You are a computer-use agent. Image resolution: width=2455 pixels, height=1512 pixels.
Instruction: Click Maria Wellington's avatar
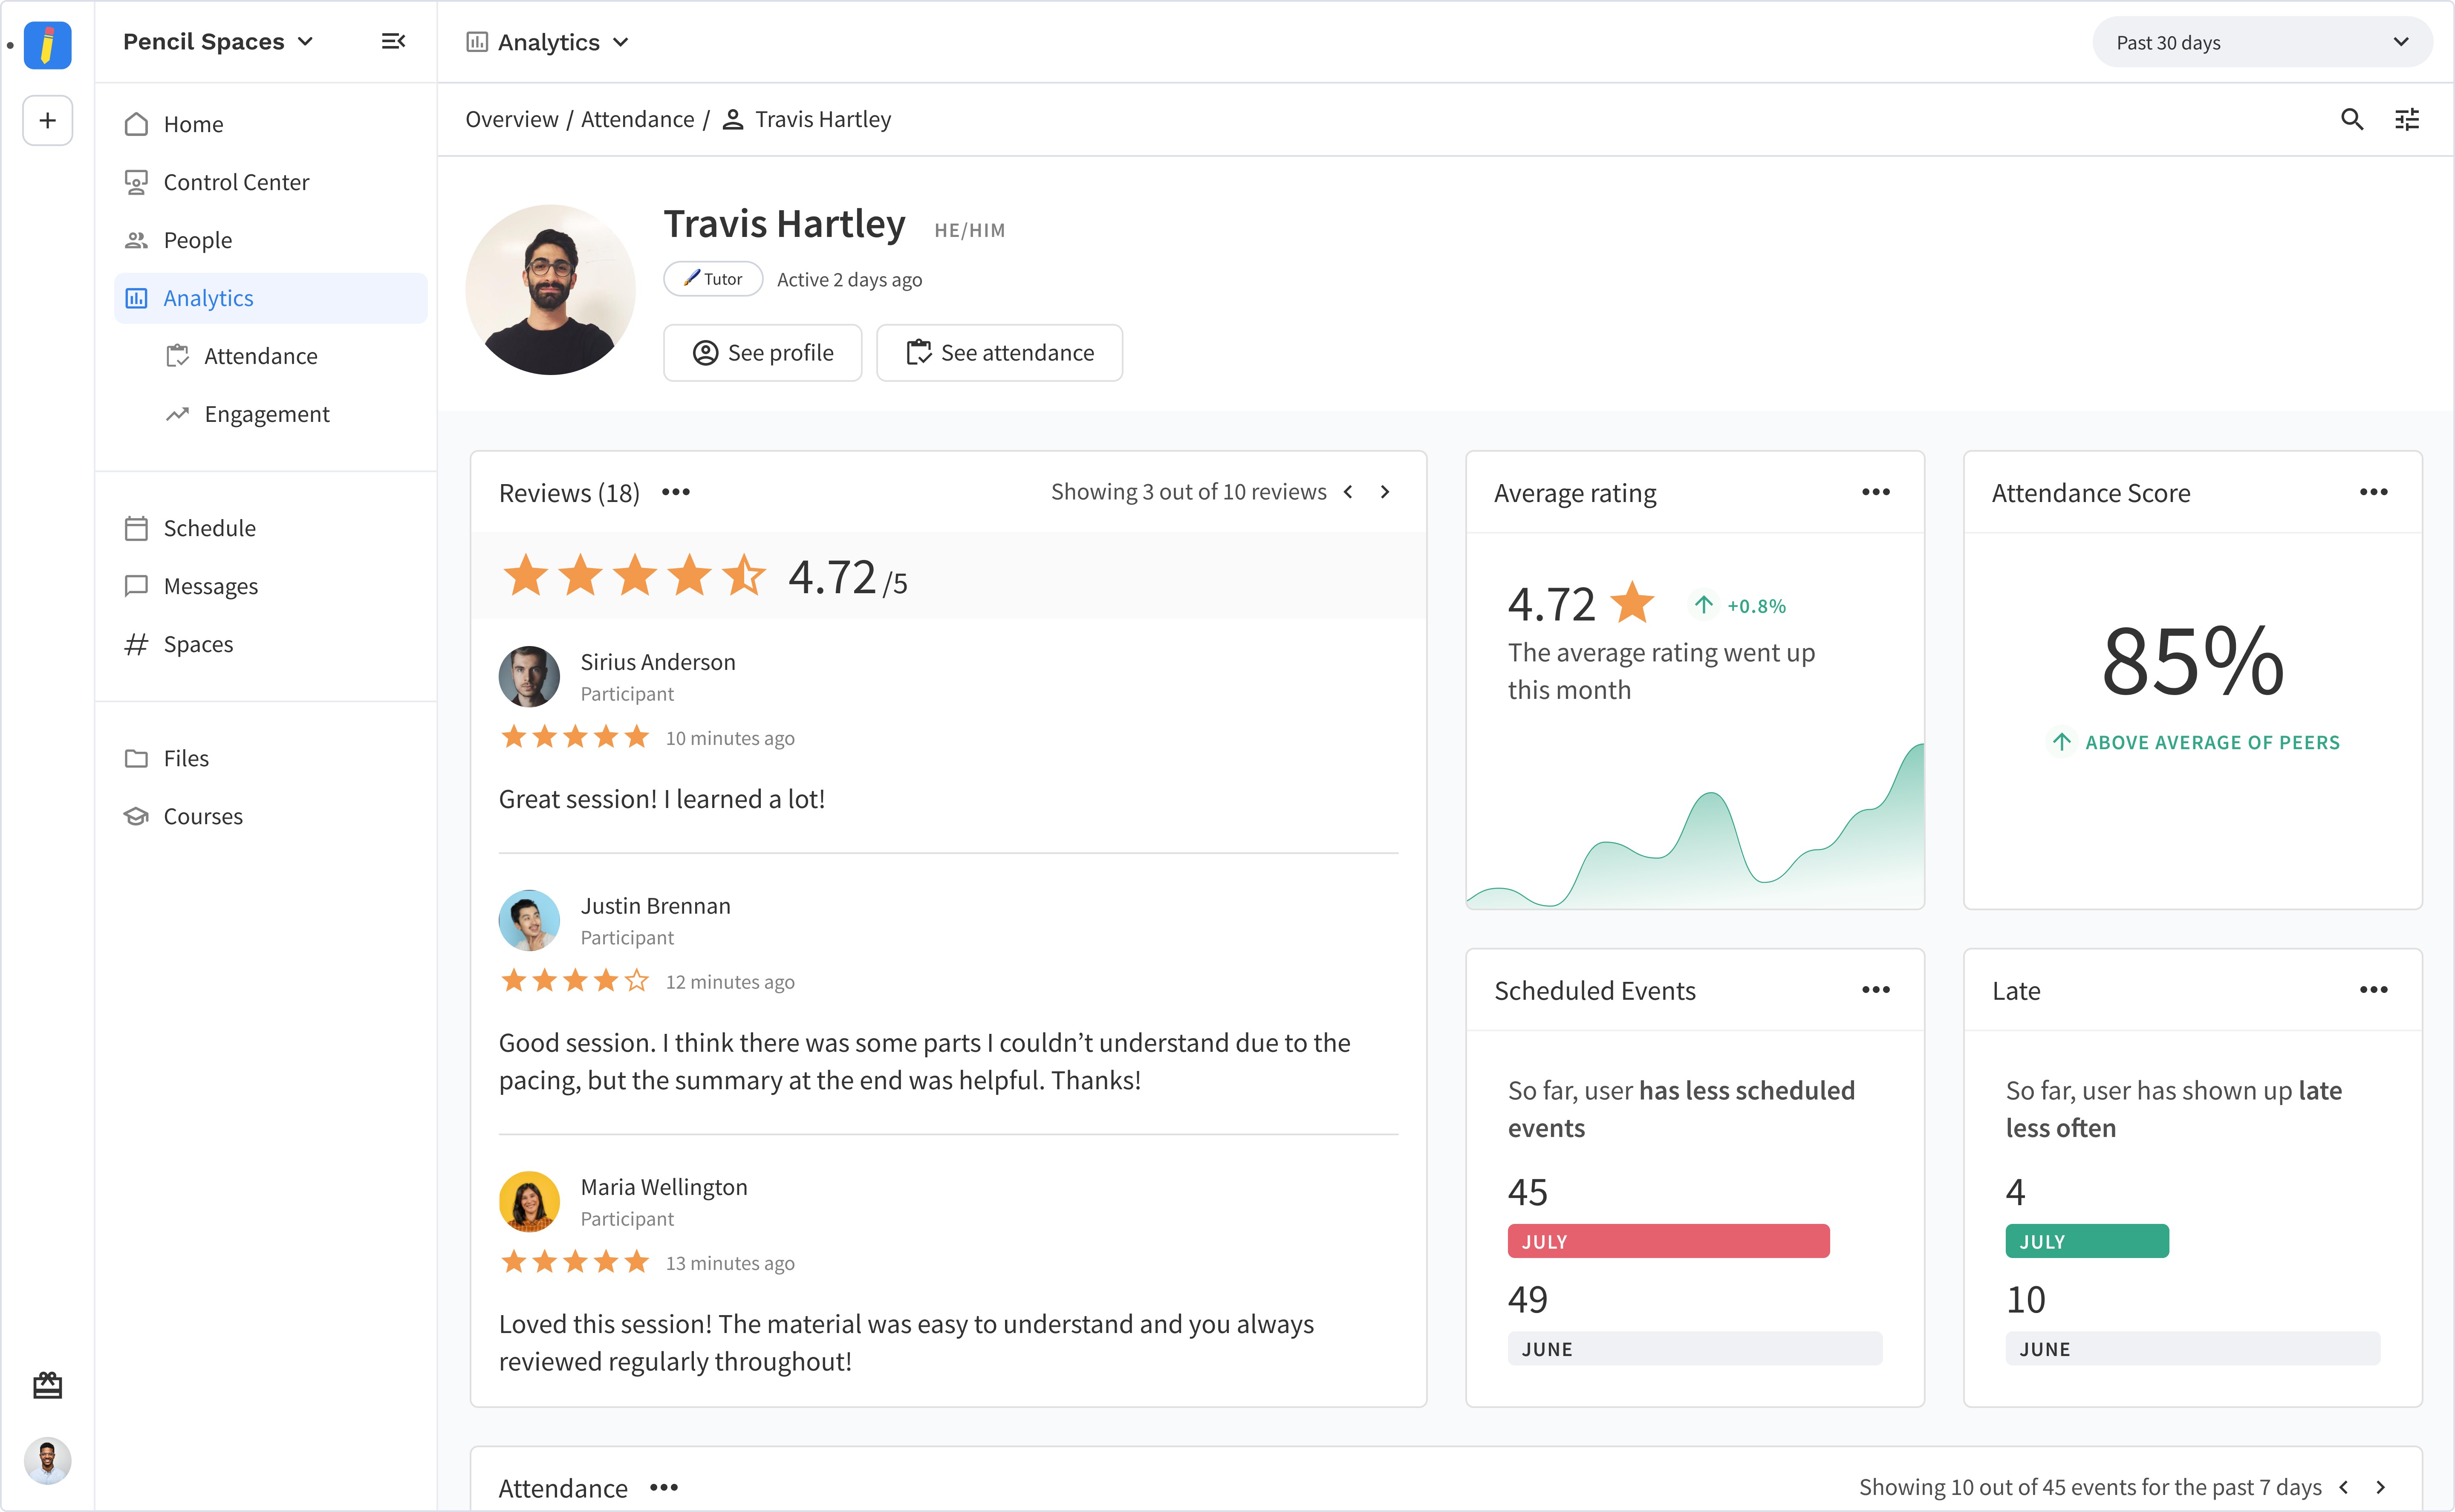(529, 1202)
